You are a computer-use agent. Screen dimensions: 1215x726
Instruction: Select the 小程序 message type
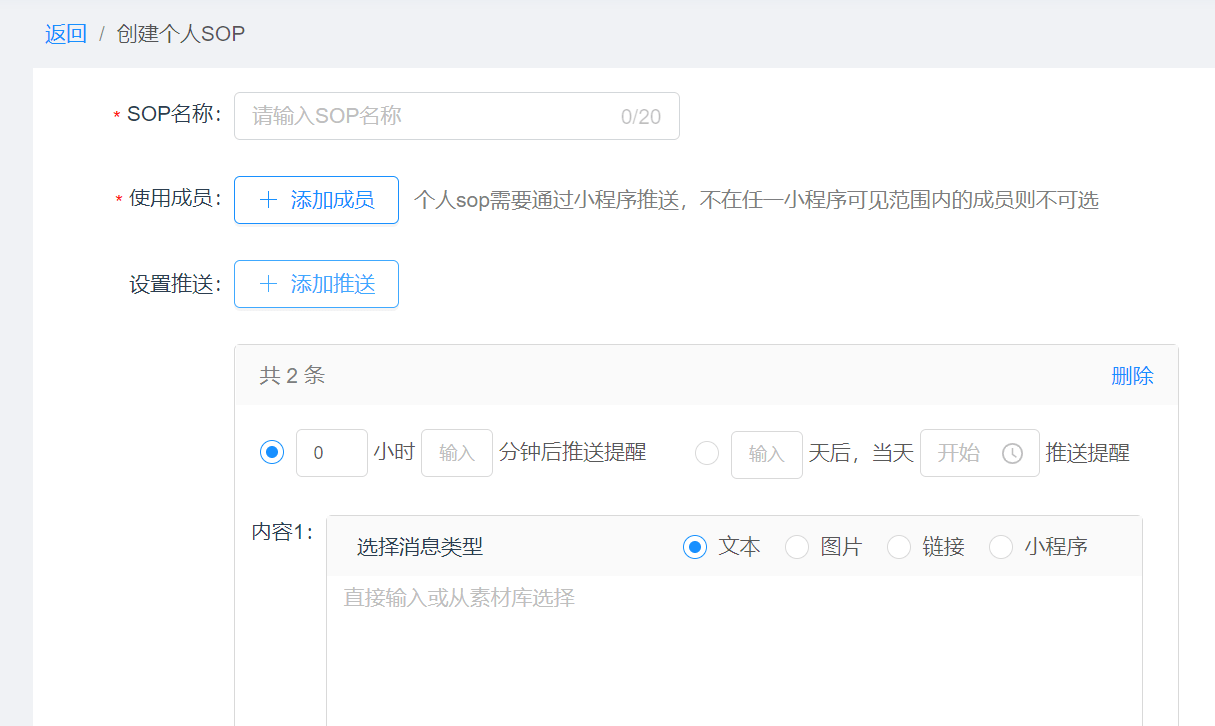coord(1001,547)
